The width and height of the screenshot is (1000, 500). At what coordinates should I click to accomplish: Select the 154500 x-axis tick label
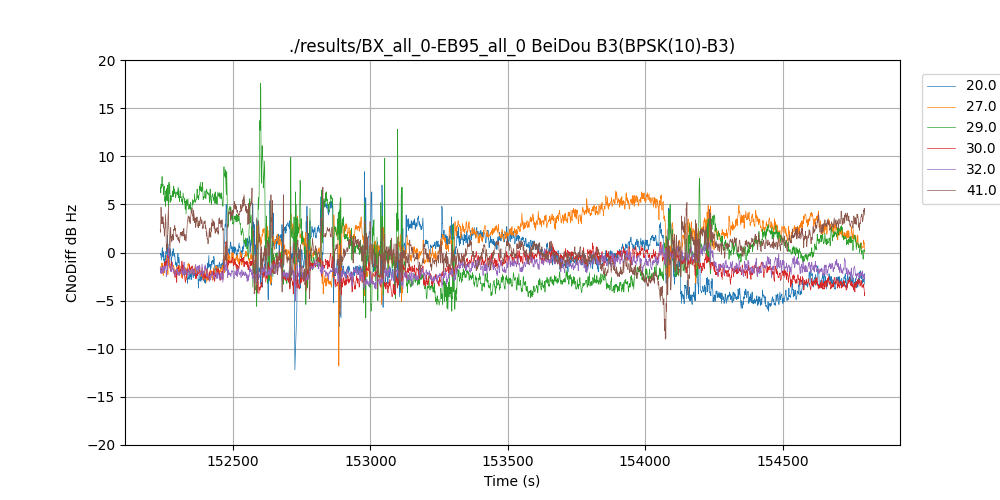click(782, 463)
